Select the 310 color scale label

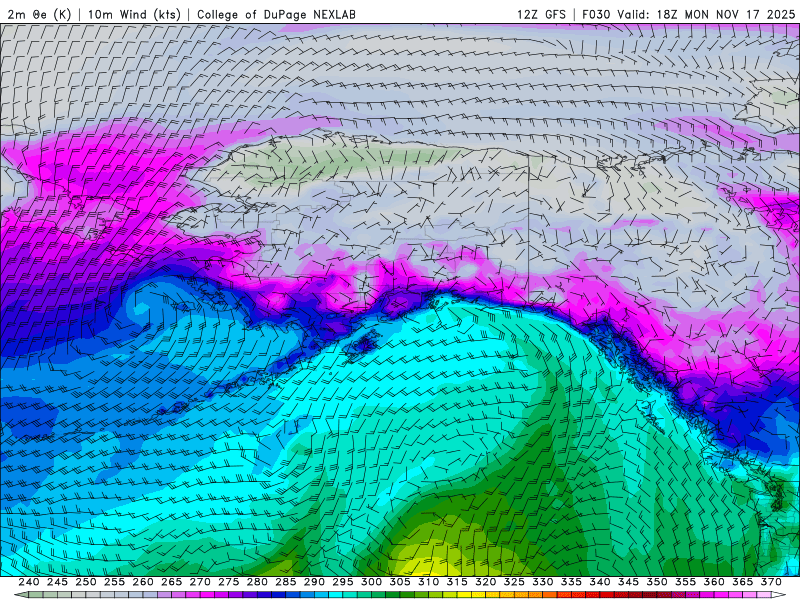[429, 582]
